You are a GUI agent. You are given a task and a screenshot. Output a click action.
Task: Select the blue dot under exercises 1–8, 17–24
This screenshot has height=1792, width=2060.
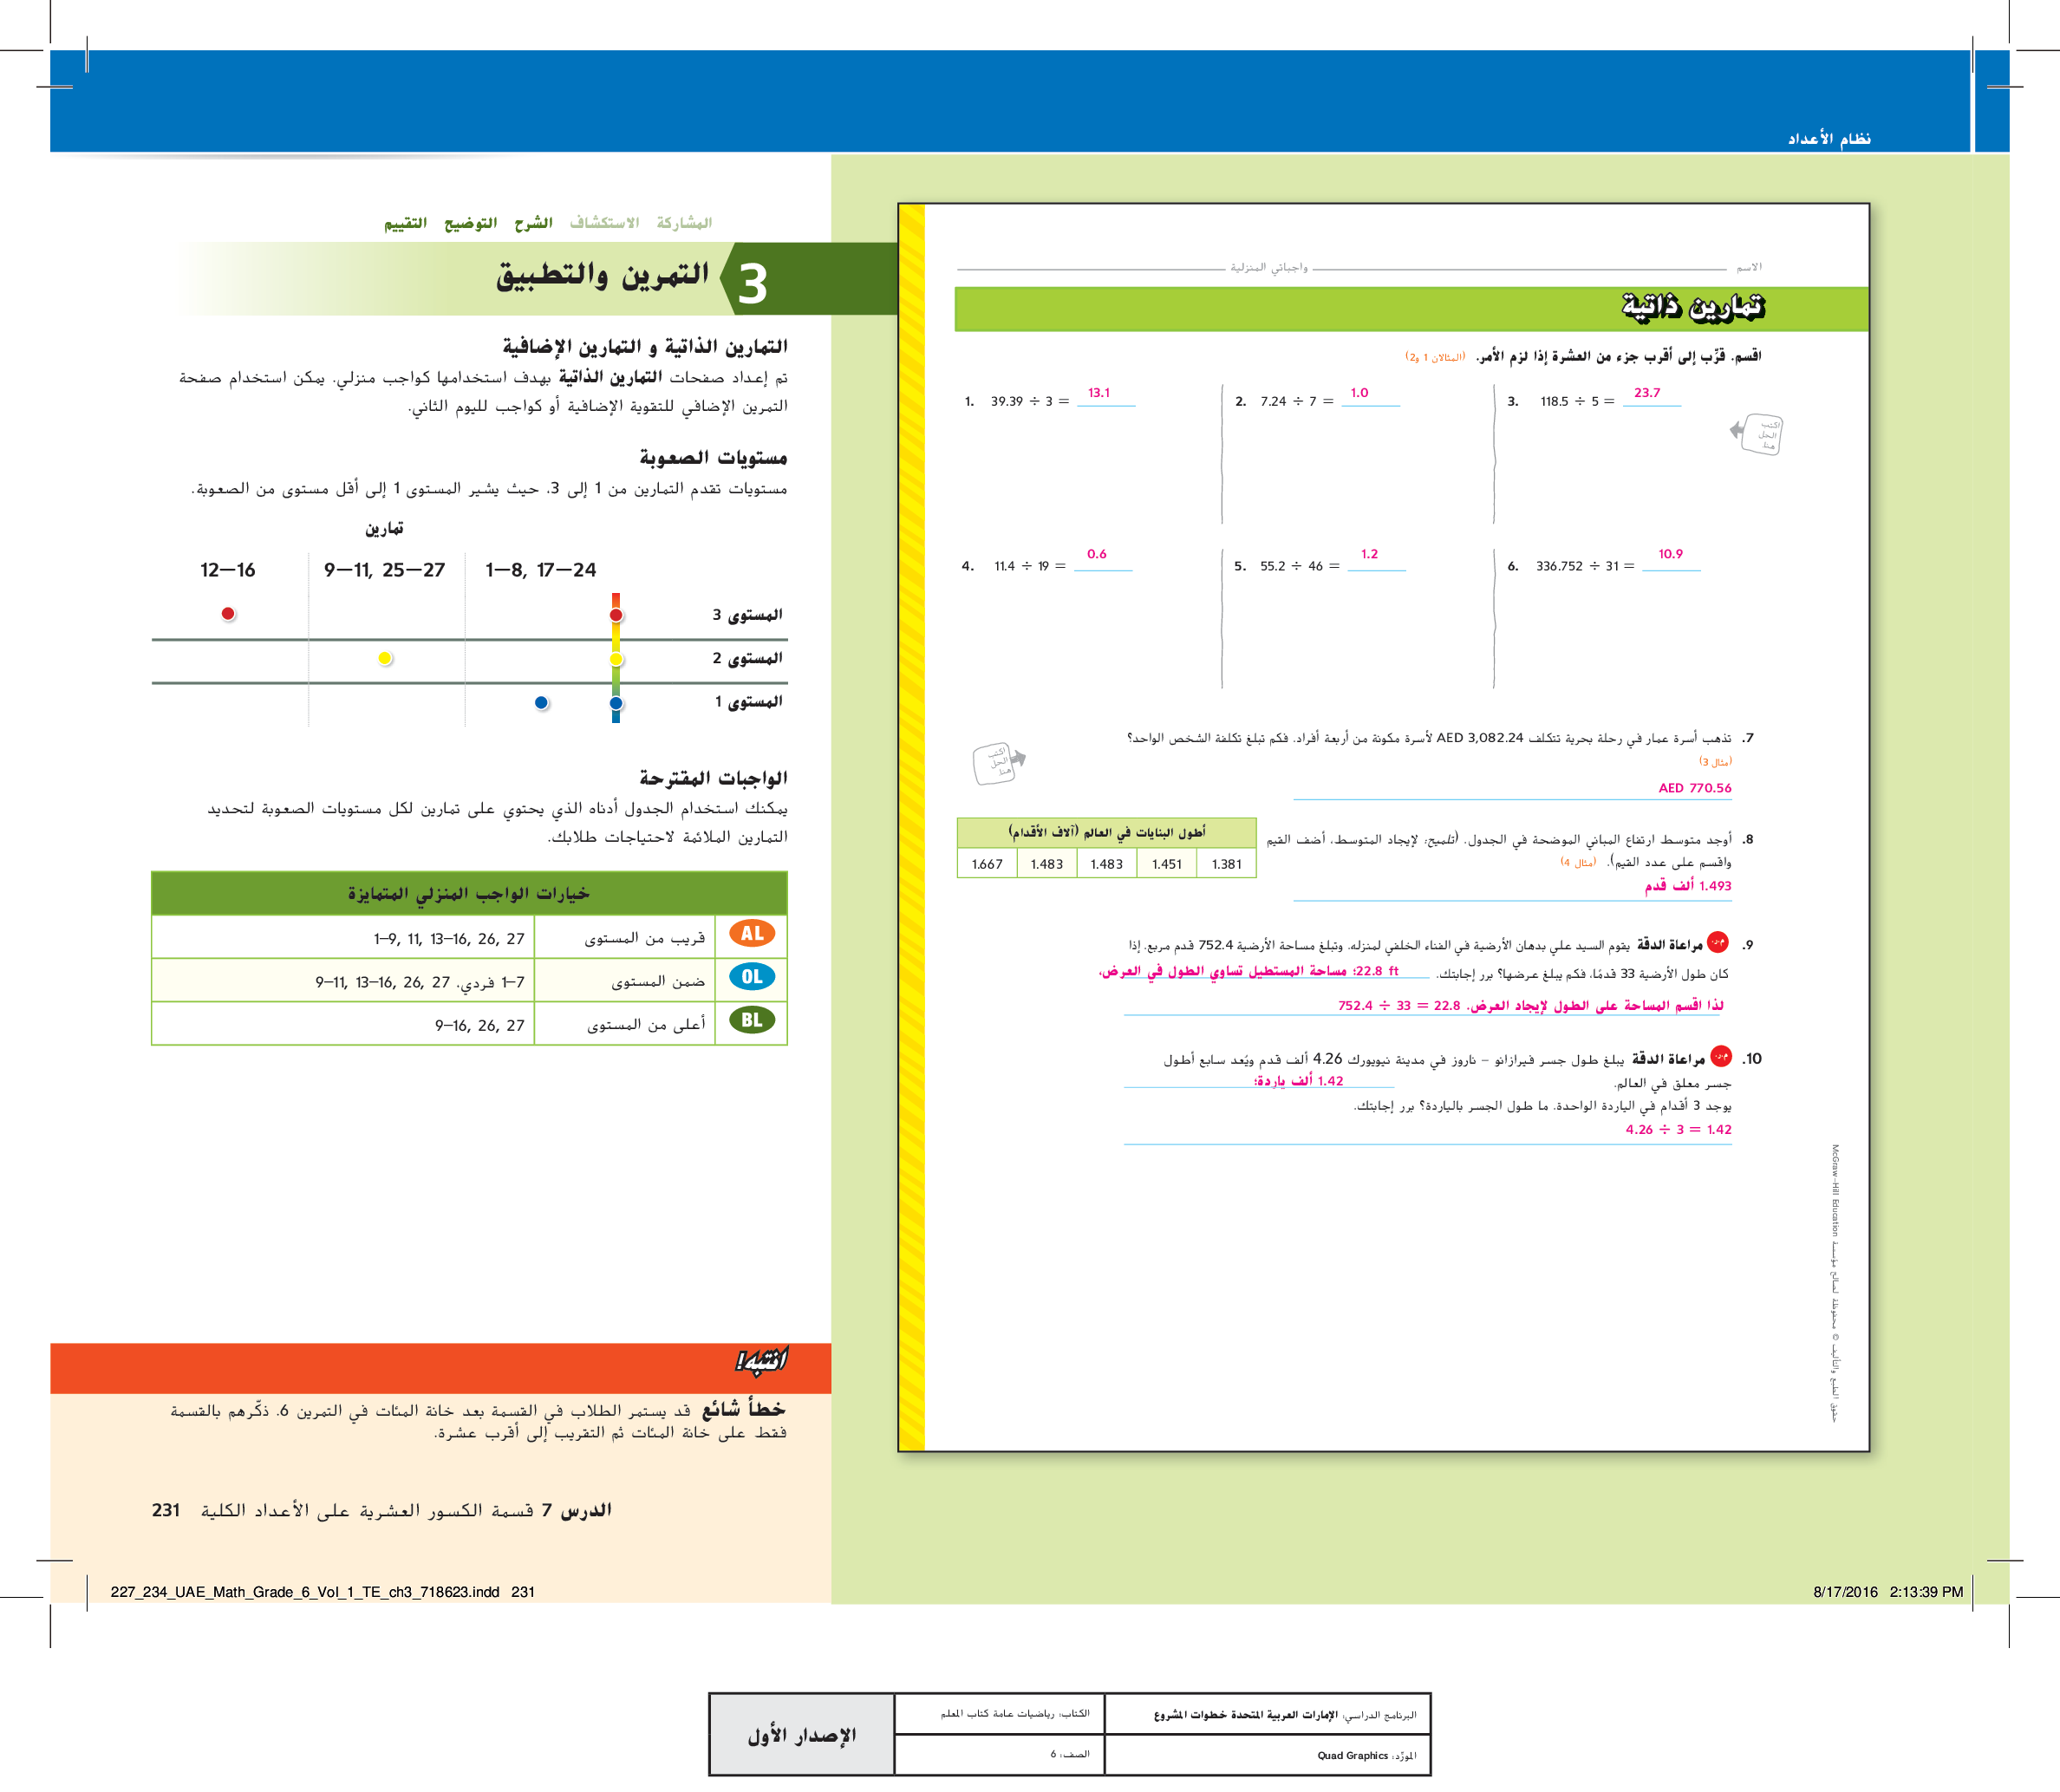[x=541, y=703]
